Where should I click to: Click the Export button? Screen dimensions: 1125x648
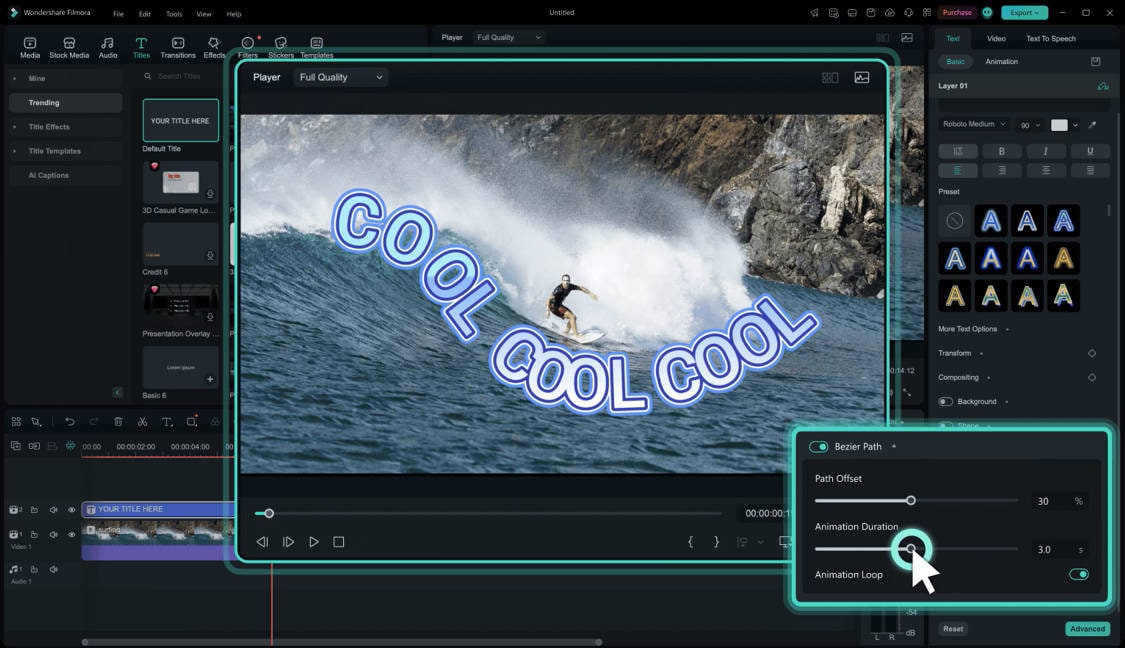pyautogui.click(x=1024, y=13)
